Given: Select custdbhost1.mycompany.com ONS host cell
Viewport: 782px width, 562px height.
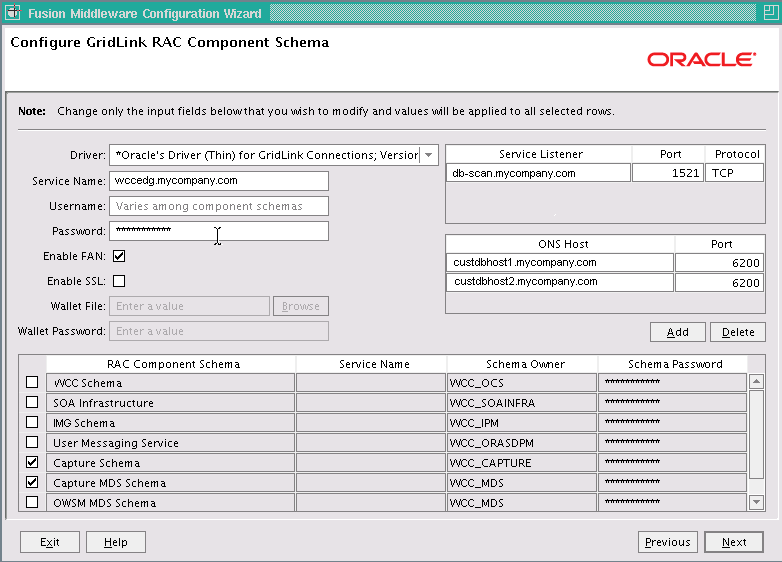Looking at the screenshot, I should [x=560, y=262].
